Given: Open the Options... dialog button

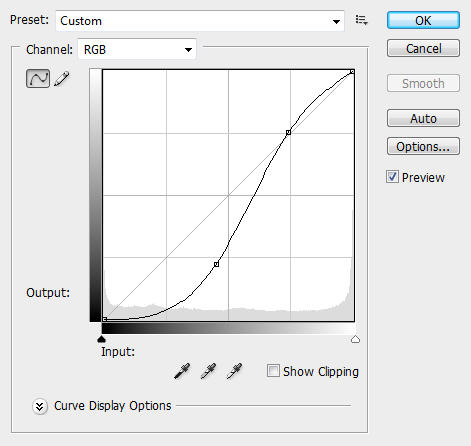Looking at the screenshot, I should pyautogui.click(x=423, y=146).
